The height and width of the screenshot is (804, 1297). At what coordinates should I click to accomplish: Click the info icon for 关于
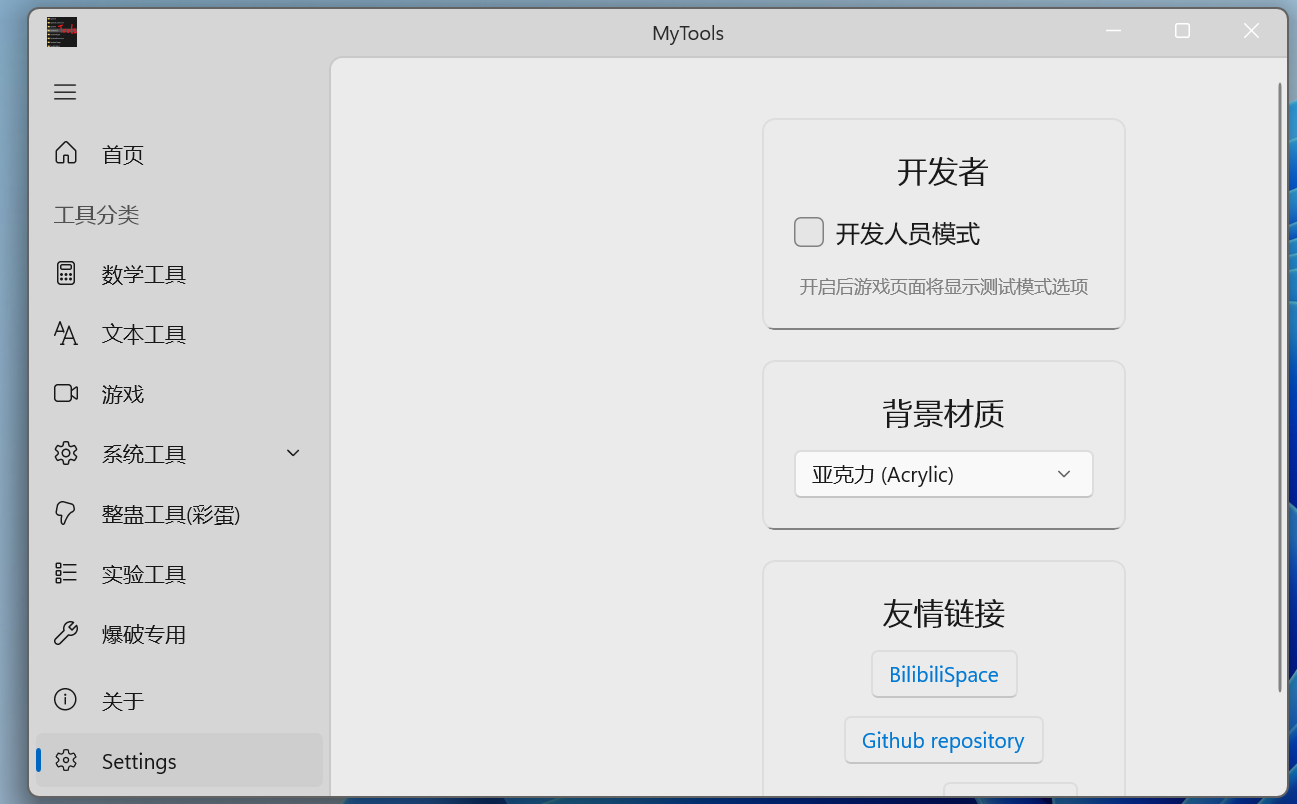coord(66,700)
